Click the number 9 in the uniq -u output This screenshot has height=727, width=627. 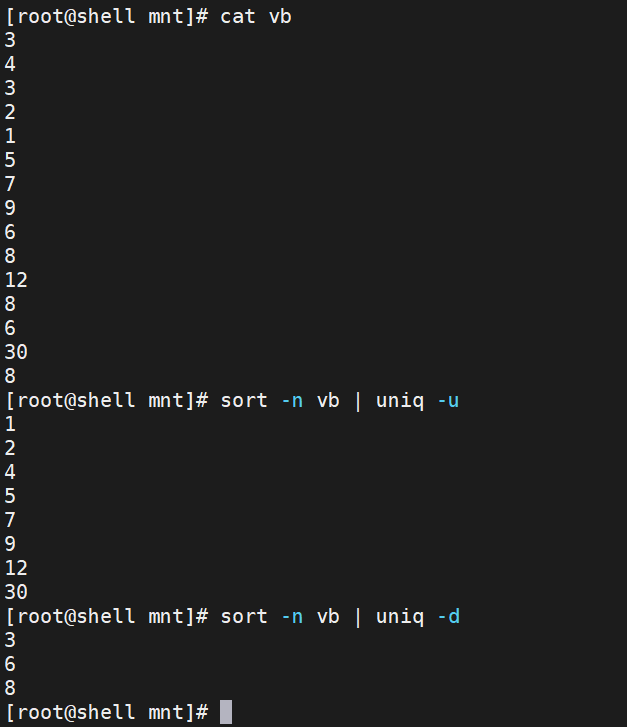[10, 544]
